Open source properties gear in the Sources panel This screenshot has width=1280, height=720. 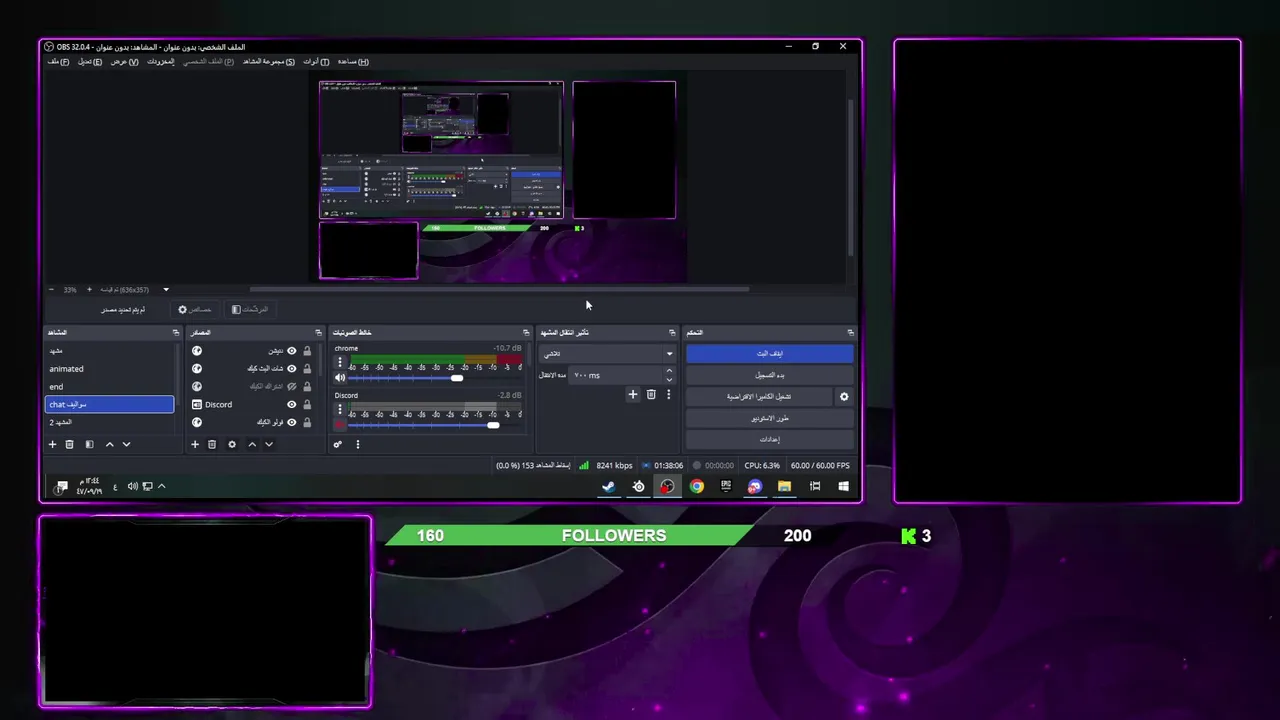click(232, 444)
